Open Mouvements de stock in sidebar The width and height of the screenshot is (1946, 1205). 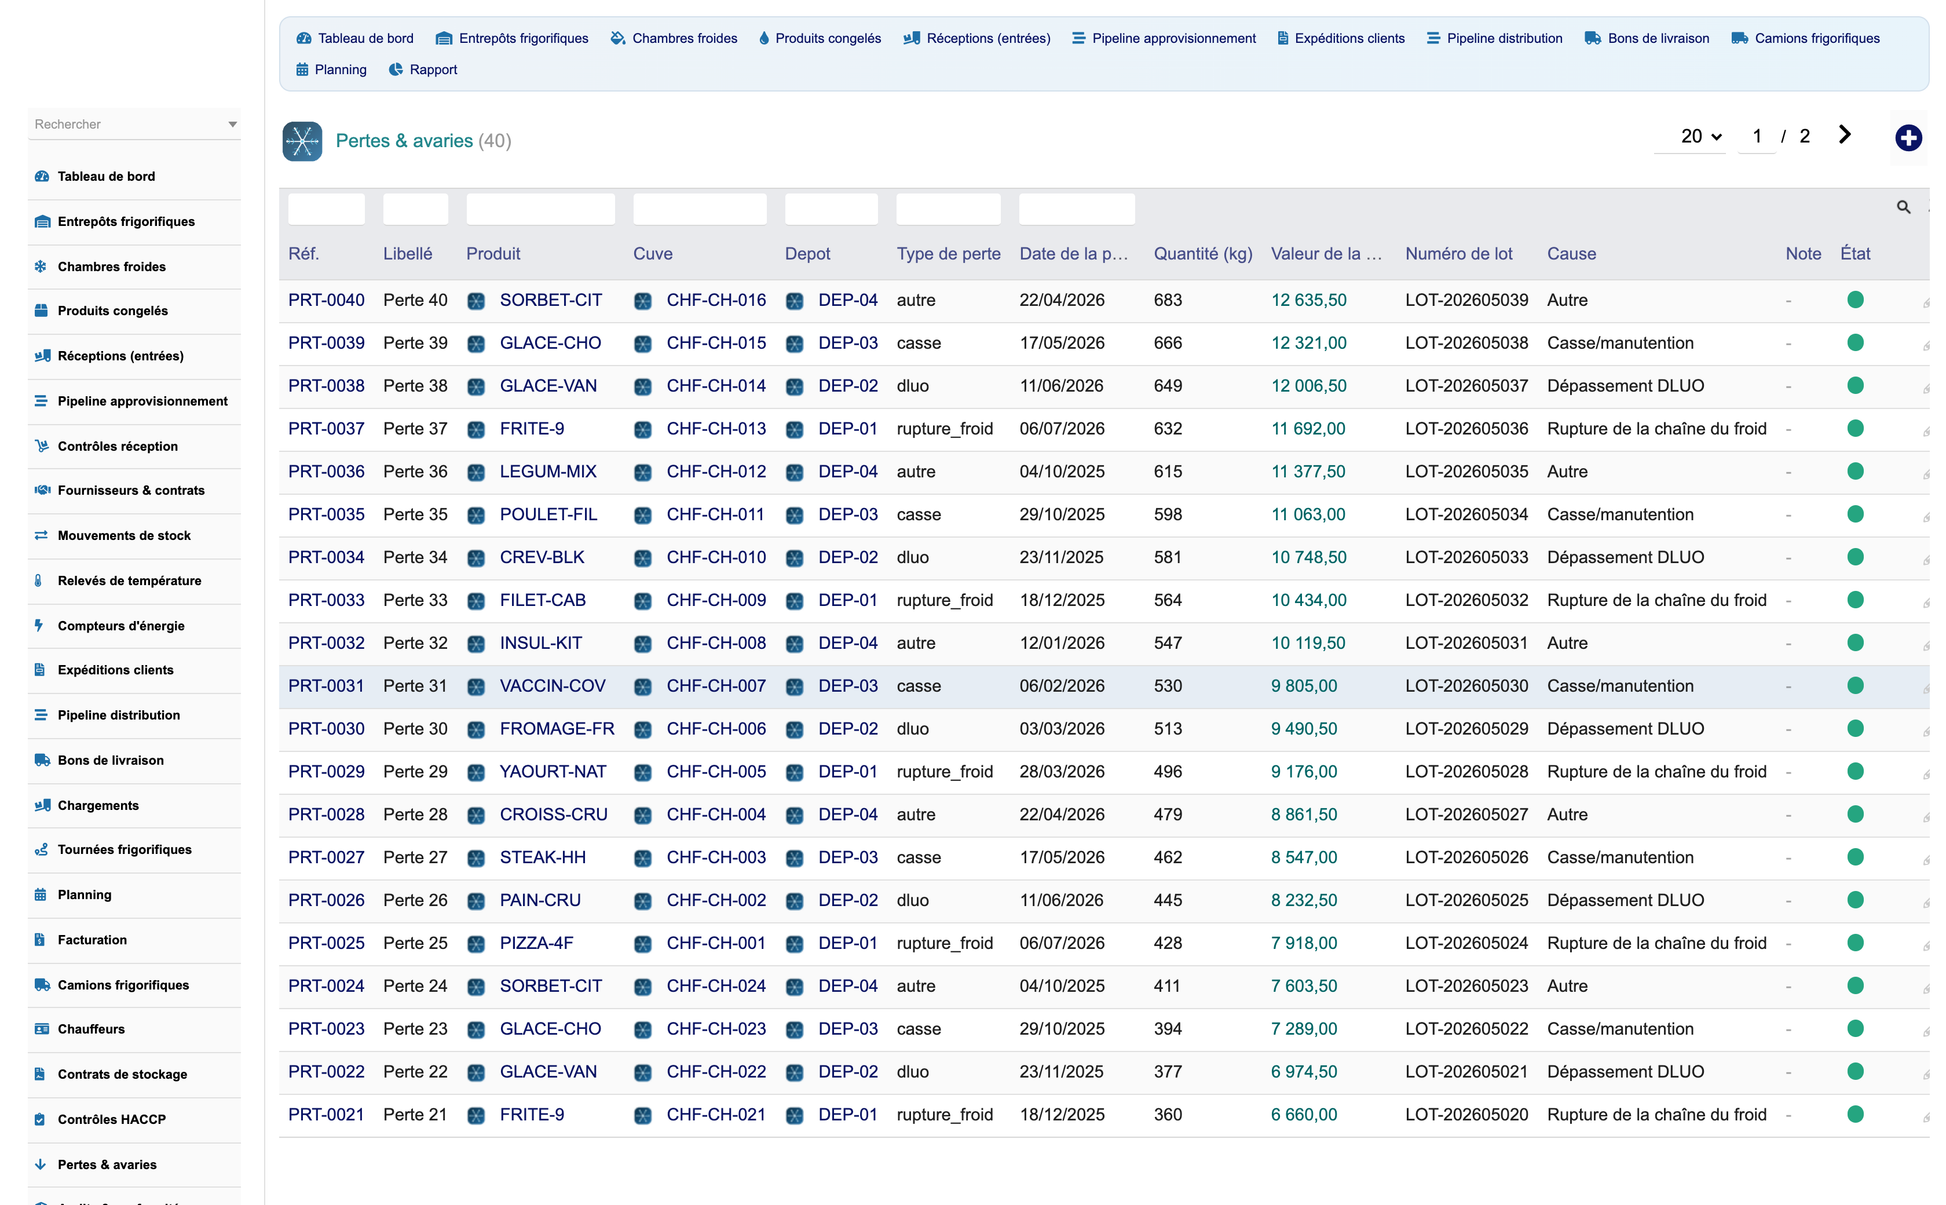[124, 535]
